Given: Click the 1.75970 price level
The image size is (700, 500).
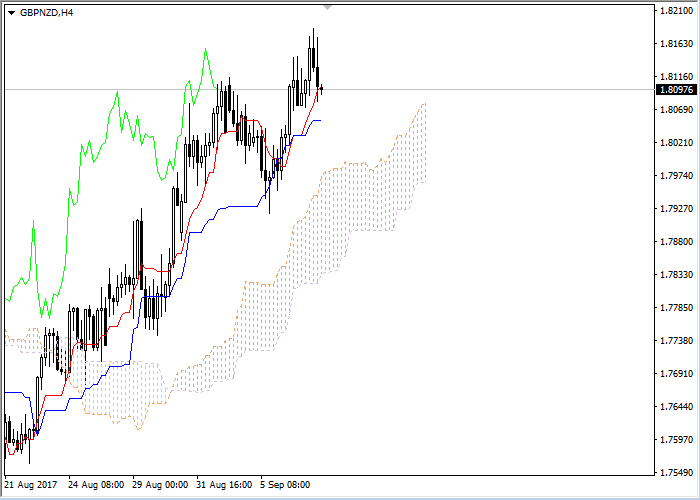Looking at the screenshot, I should point(676,440).
